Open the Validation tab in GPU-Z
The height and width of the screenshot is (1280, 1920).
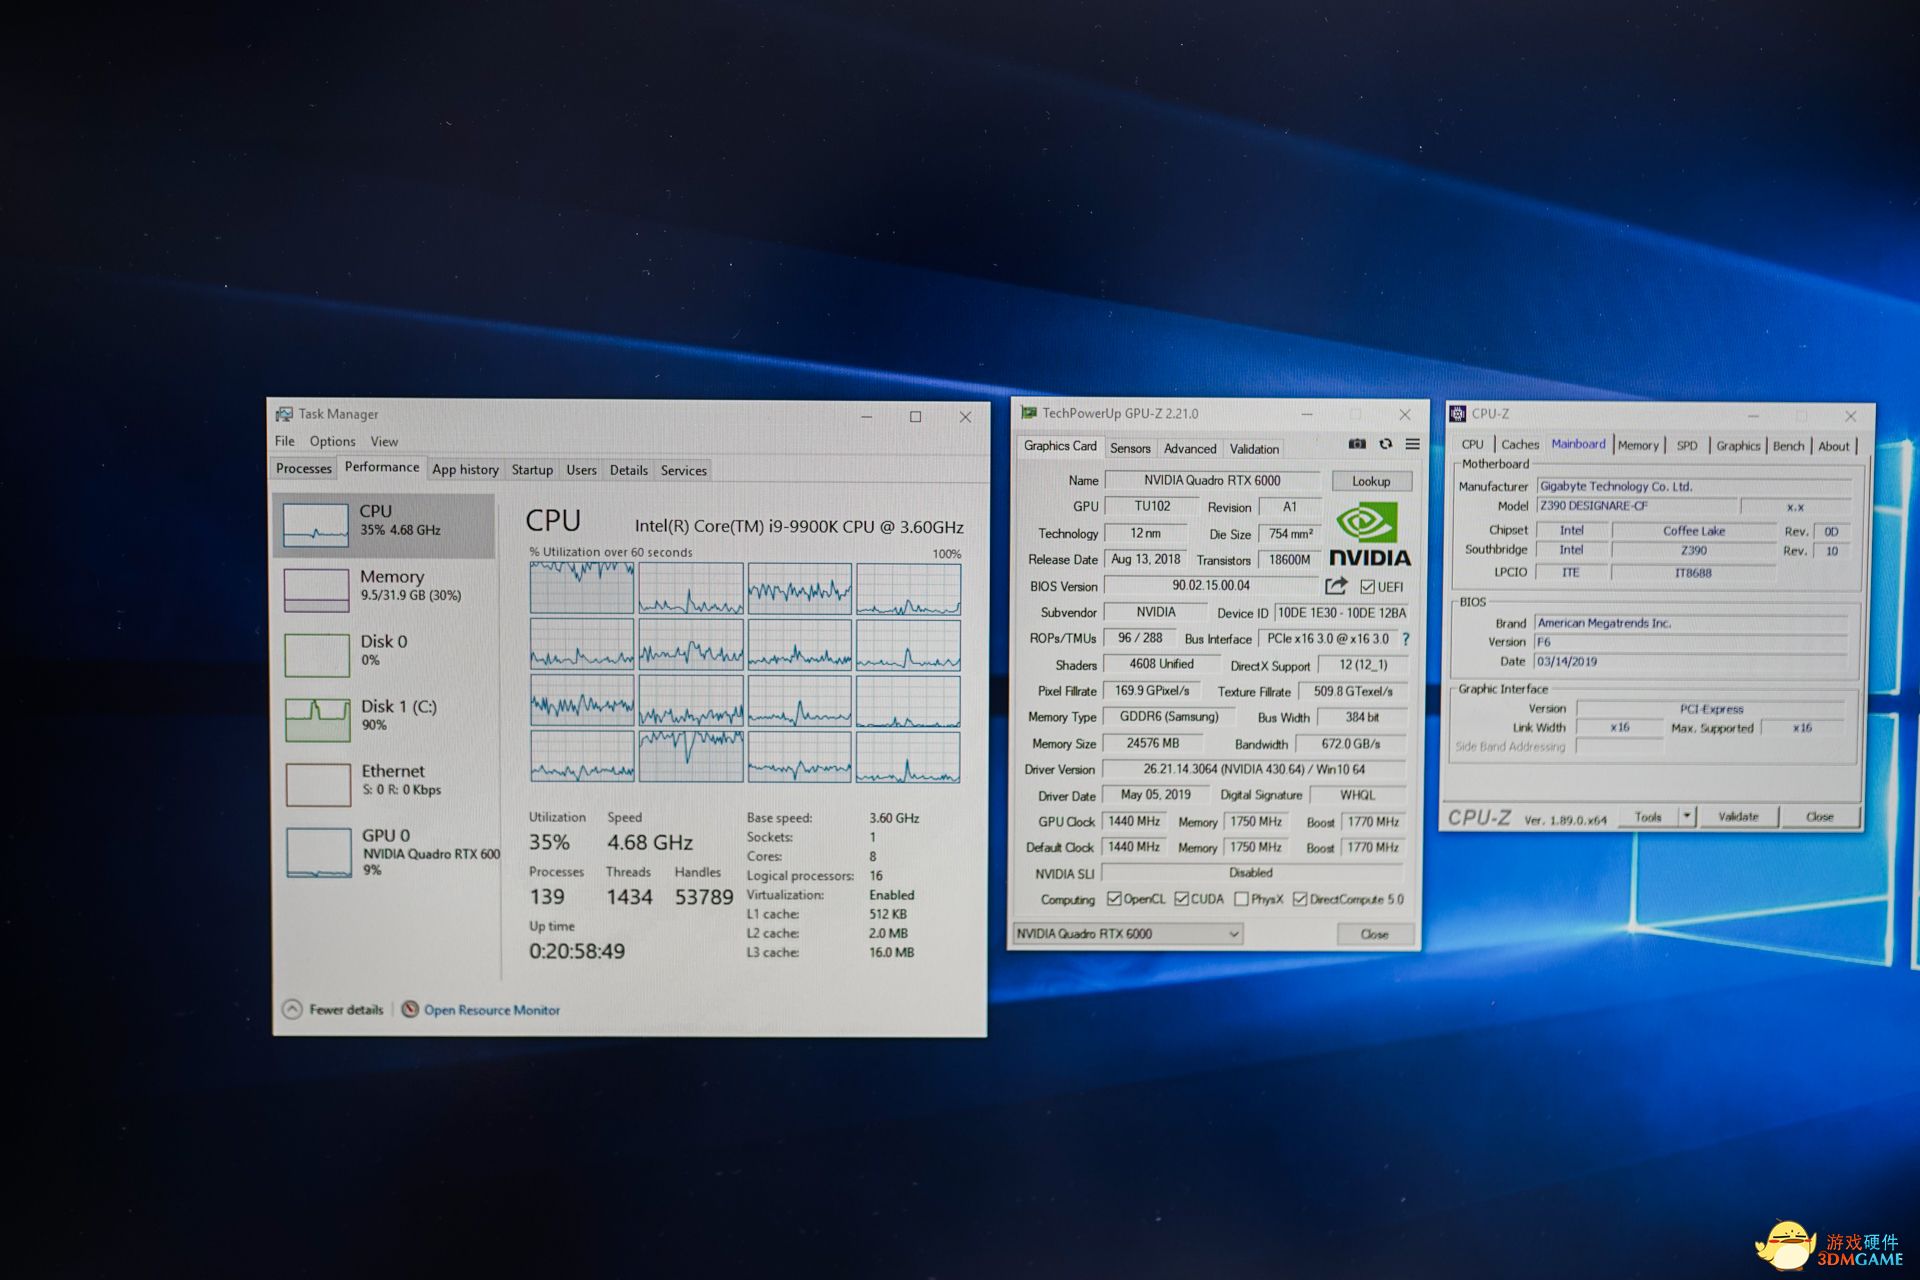click(x=1254, y=449)
